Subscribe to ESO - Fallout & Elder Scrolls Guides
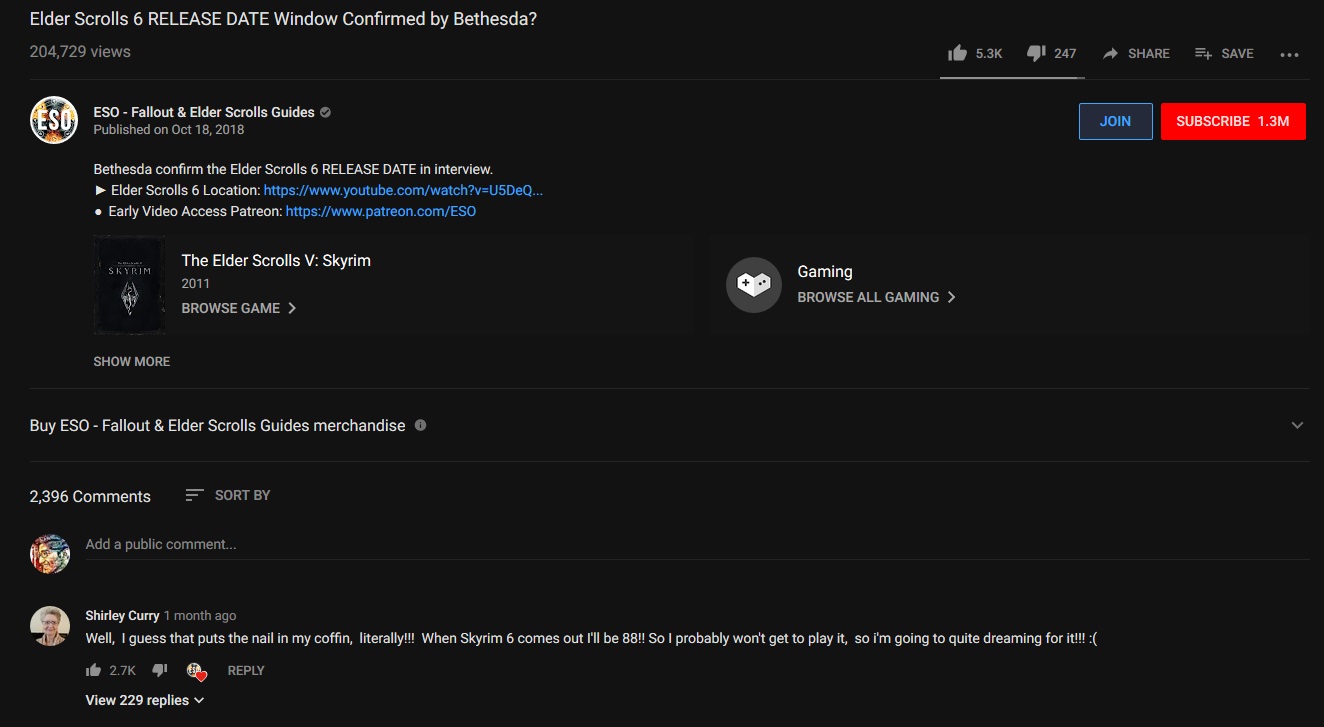Viewport: 1324px width, 727px height. [1233, 120]
